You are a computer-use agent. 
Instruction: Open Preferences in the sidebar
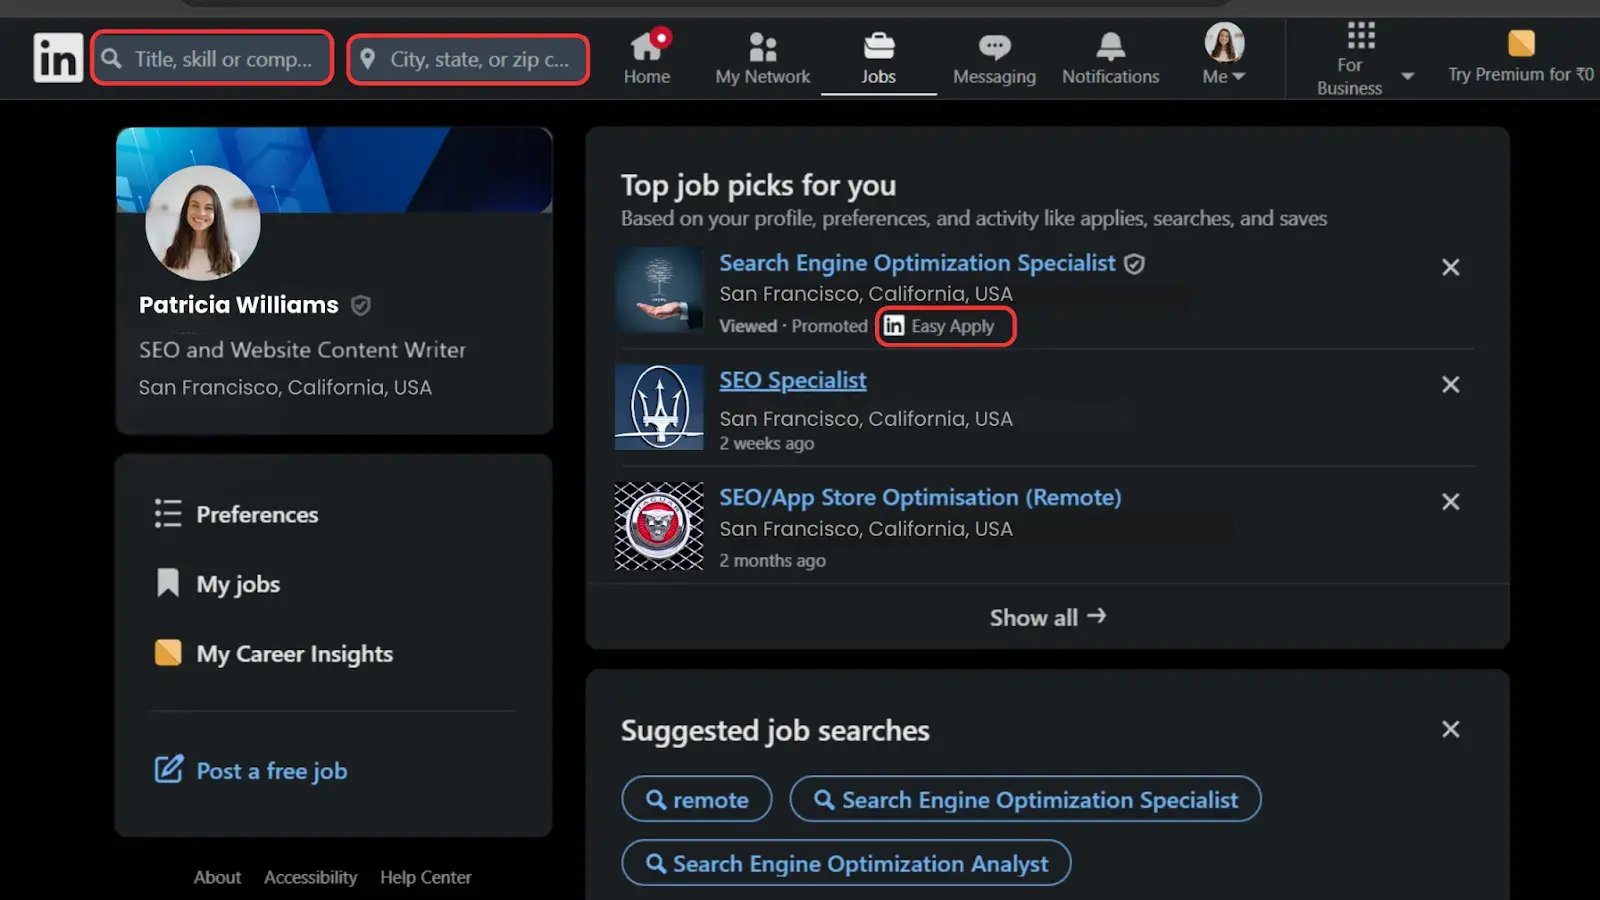(256, 514)
